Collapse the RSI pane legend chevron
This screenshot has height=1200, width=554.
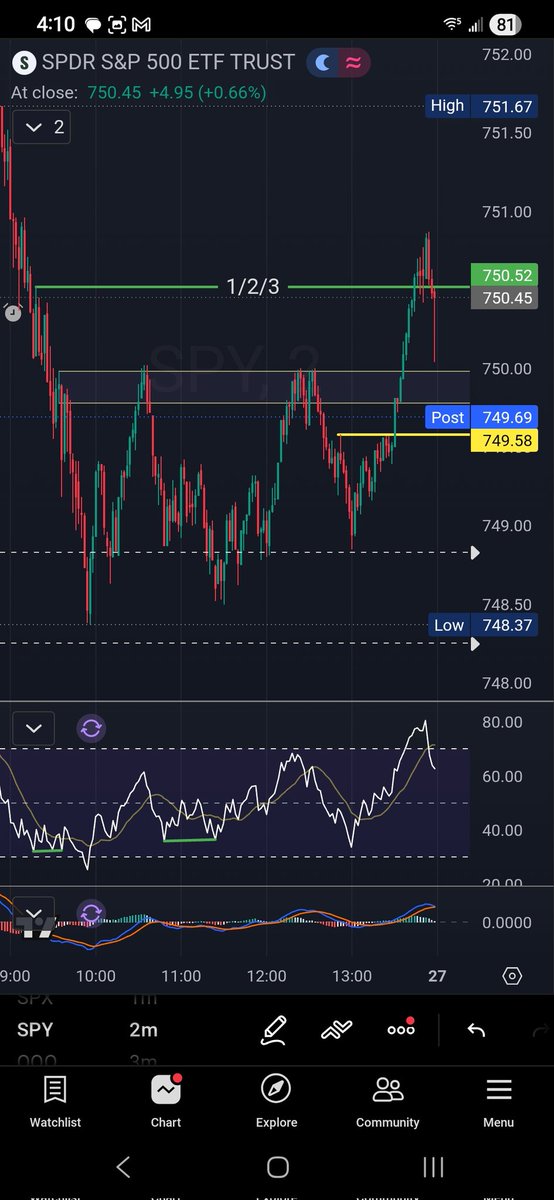click(34, 728)
